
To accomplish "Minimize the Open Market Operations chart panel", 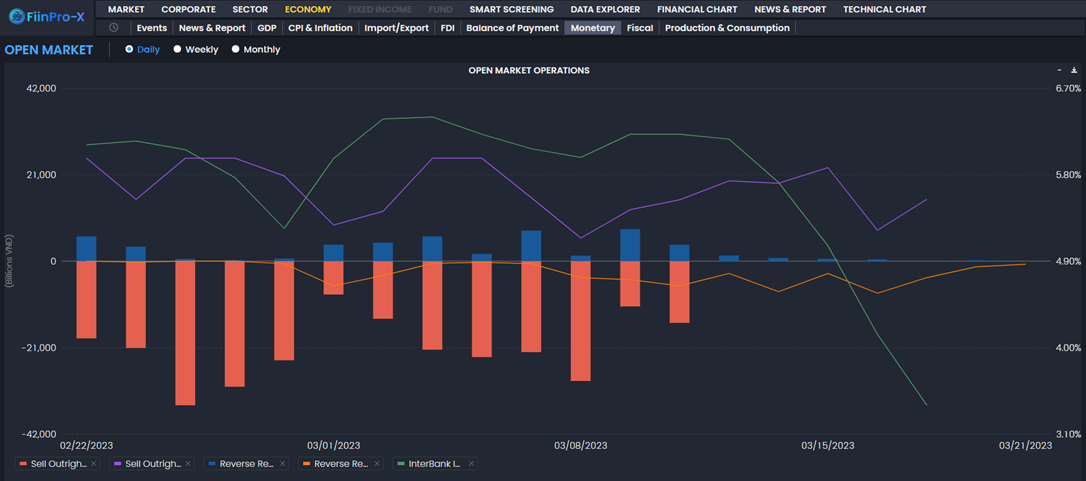I will point(1060,71).
